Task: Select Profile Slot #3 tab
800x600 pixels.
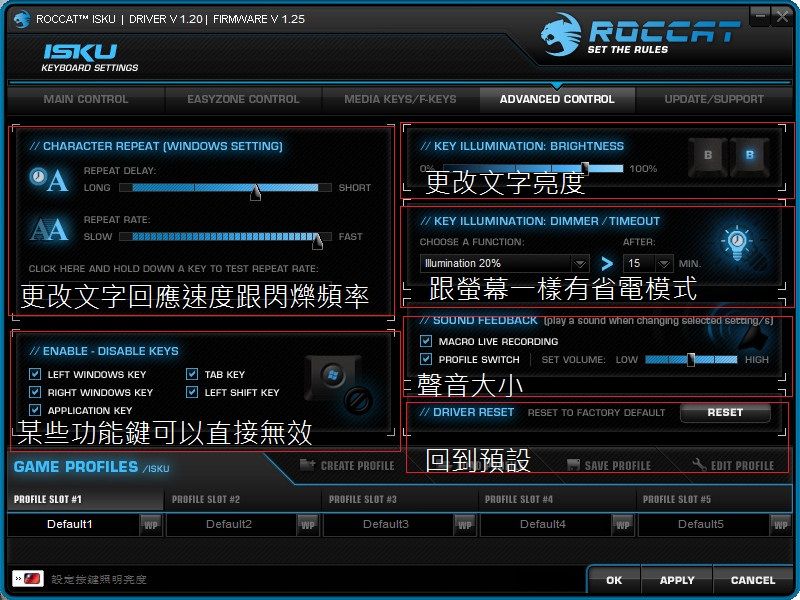Action: pyautogui.click(x=400, y=499)
